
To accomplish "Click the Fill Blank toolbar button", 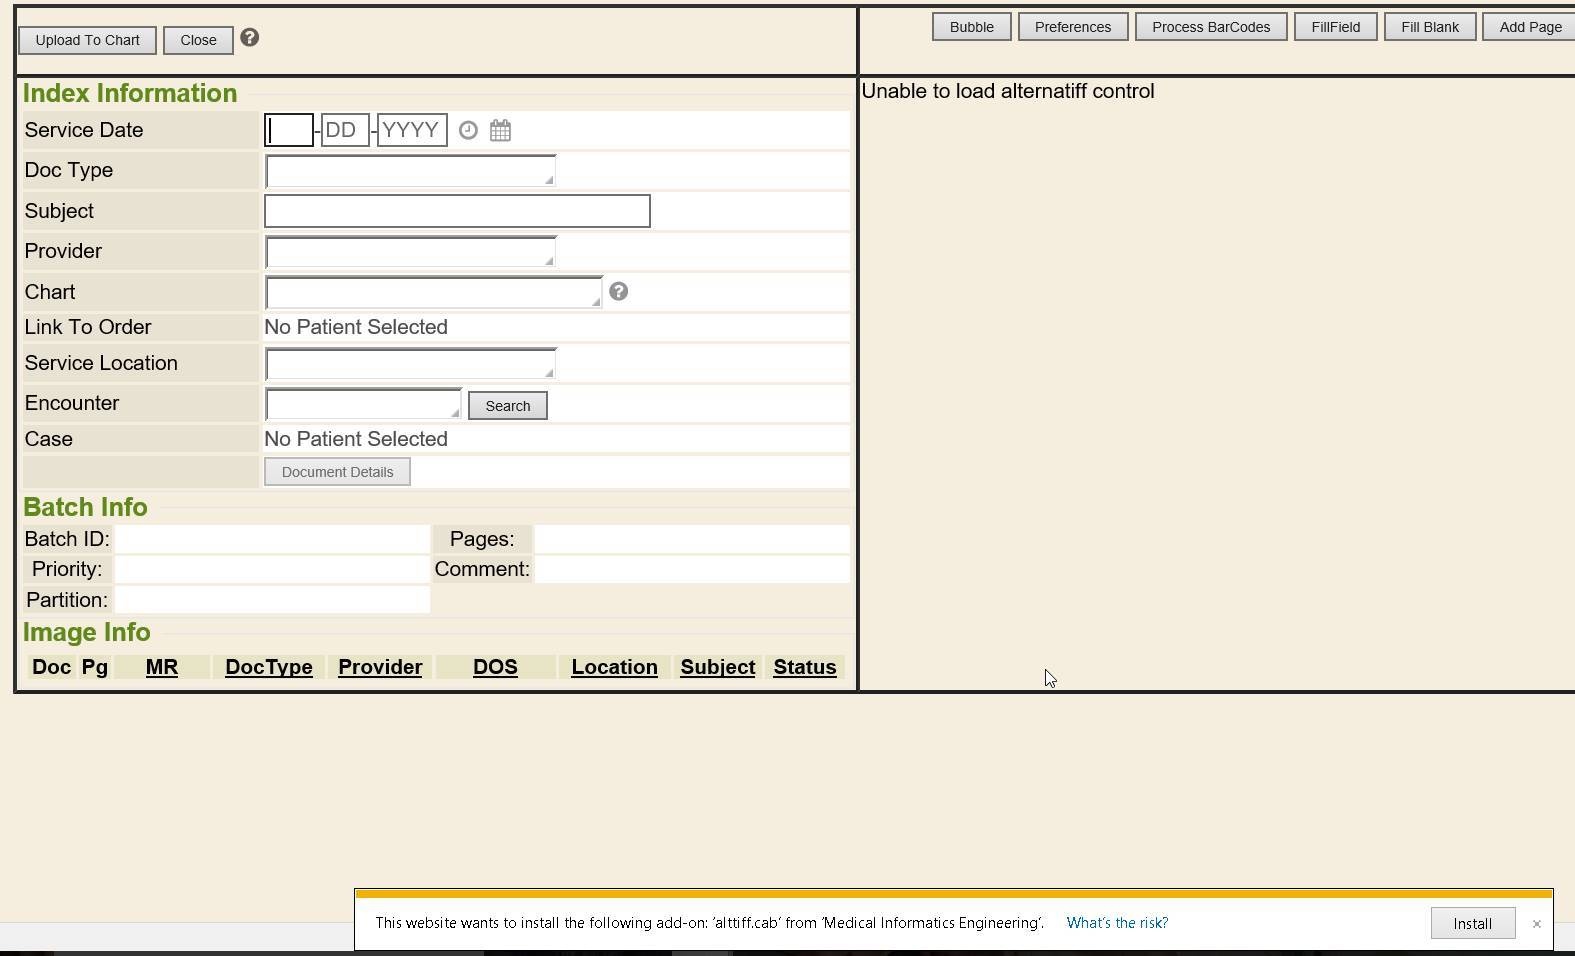I will pyautogui.click(x=1429, y=27).
